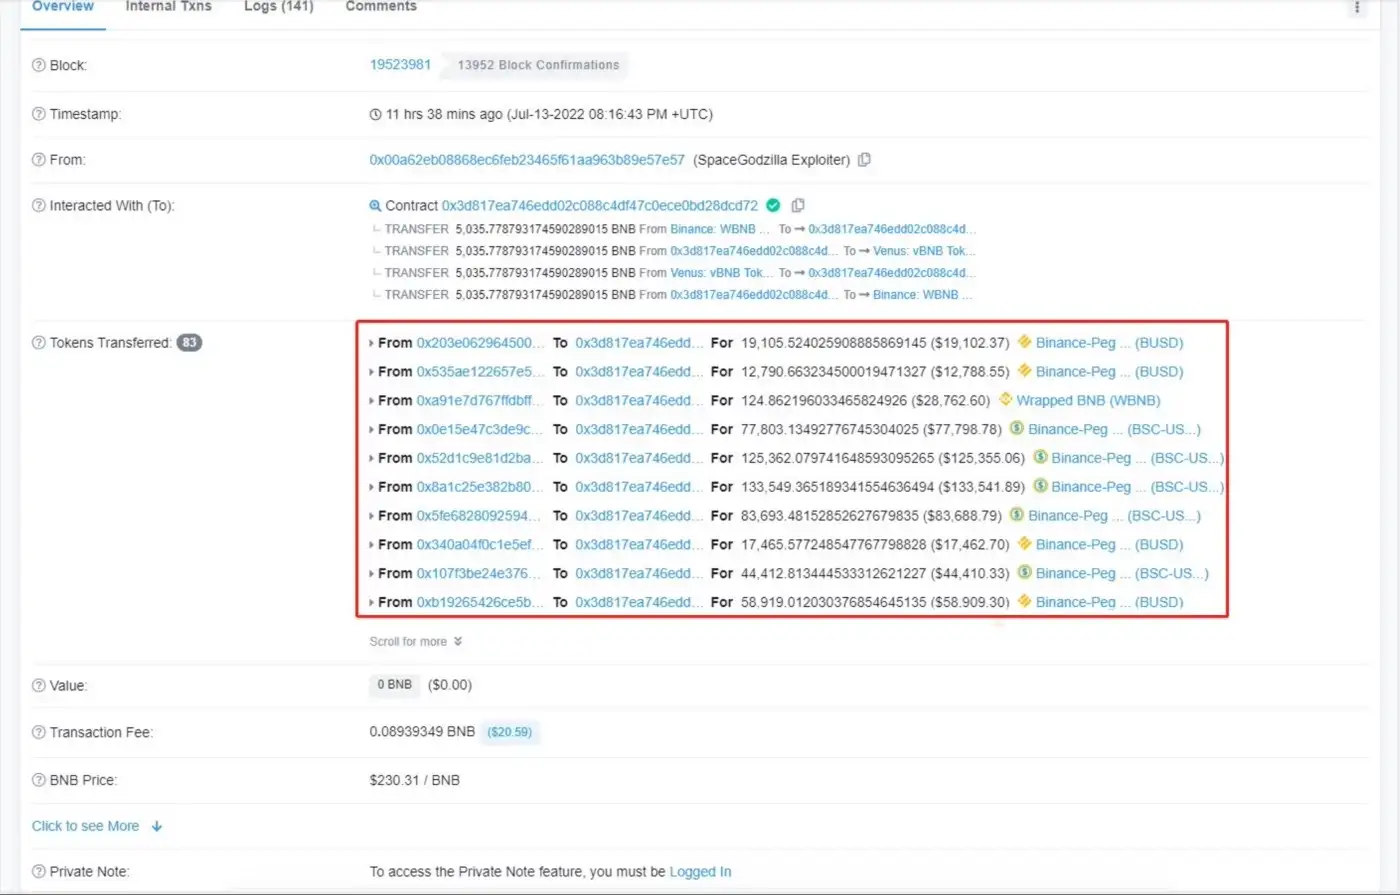Viewport: 1400px width, 895px height.
Task: Expand transfer row from 0x107f3be24e376
Action: click(372, 575)
